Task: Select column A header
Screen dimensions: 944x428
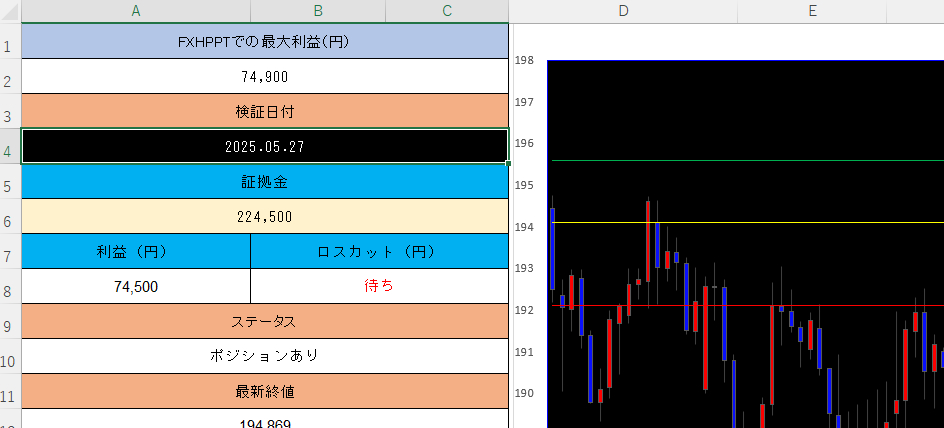Action: tap(135, 11)
